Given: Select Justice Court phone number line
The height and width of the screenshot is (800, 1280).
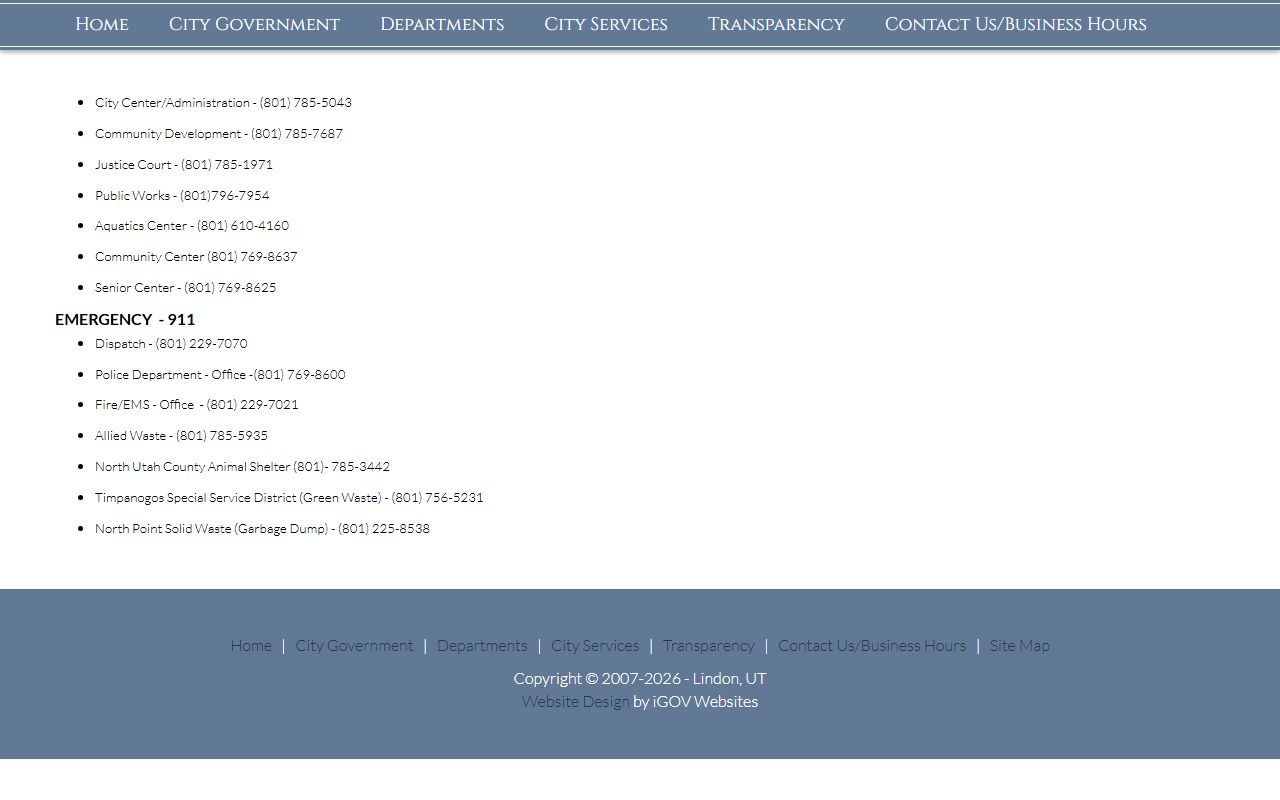Looking at the screenshot, I should (x=184, y=164).
